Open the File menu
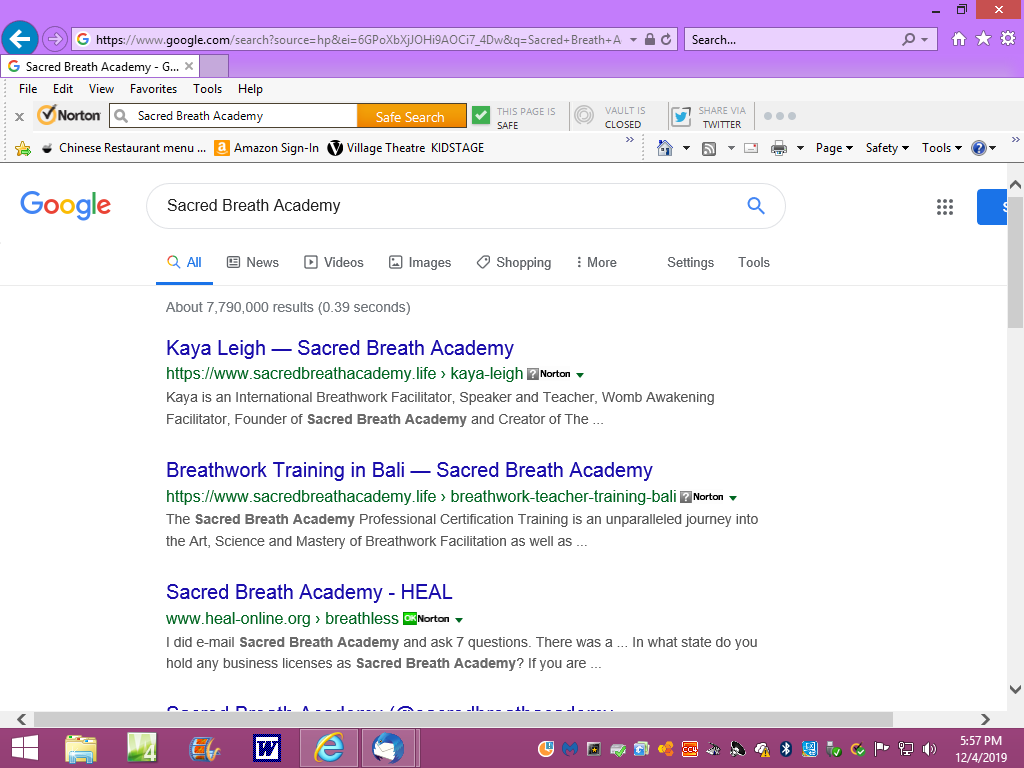Image resolution: width=1024 pixels, height=768 pixels. click(x=28, y=89)
